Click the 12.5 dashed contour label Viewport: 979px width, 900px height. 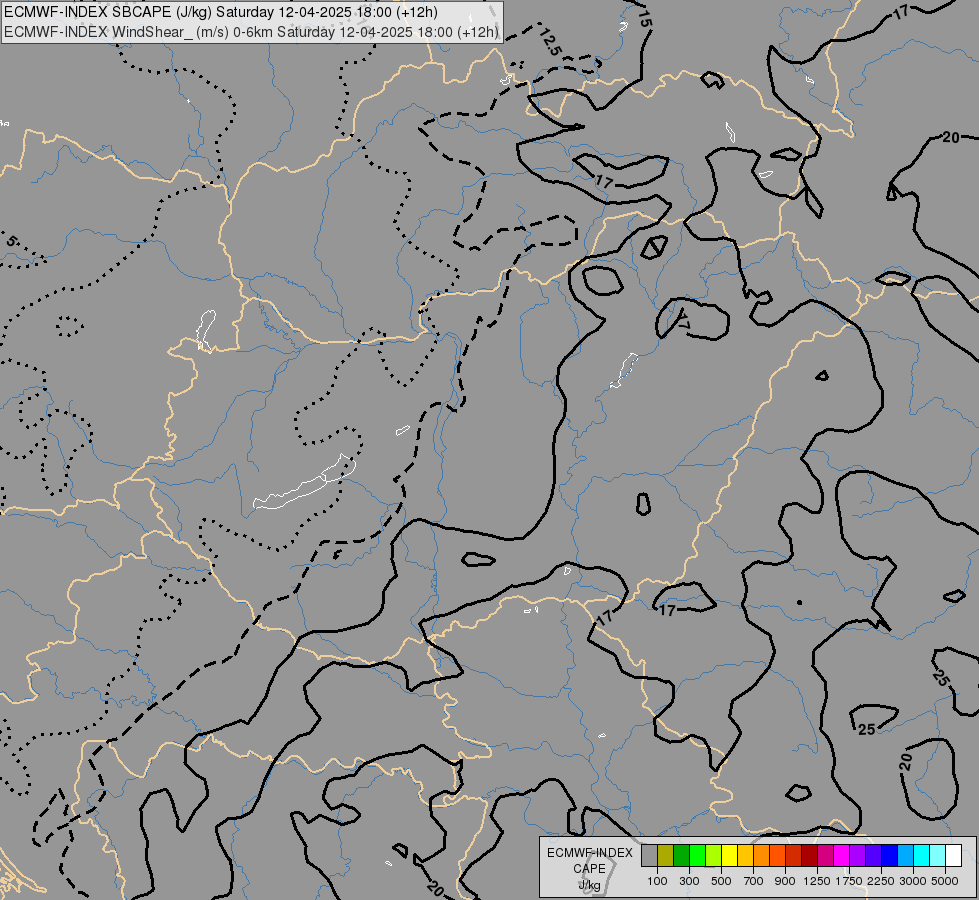click(549, 42)
